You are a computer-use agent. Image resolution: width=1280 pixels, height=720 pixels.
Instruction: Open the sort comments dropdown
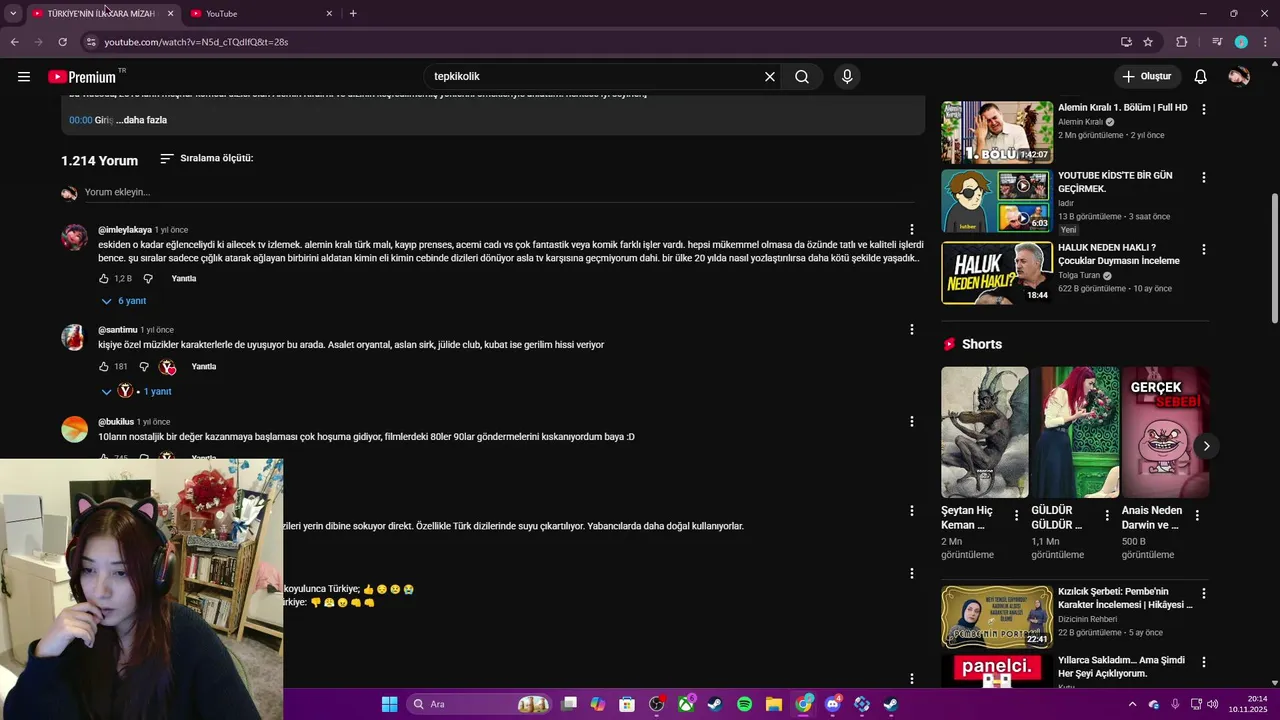(x=207, y=158)
